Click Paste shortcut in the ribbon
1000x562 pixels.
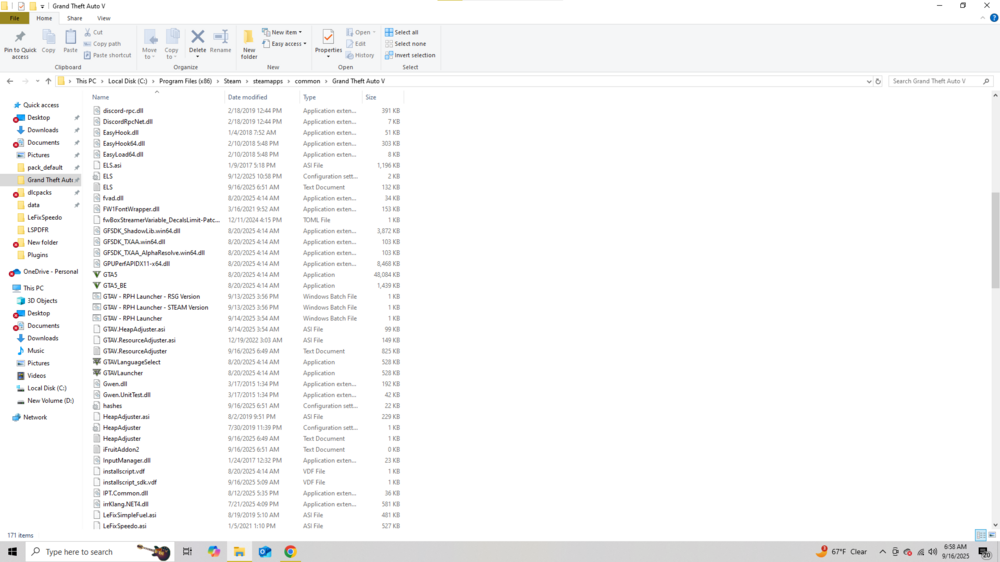[107, 55]
